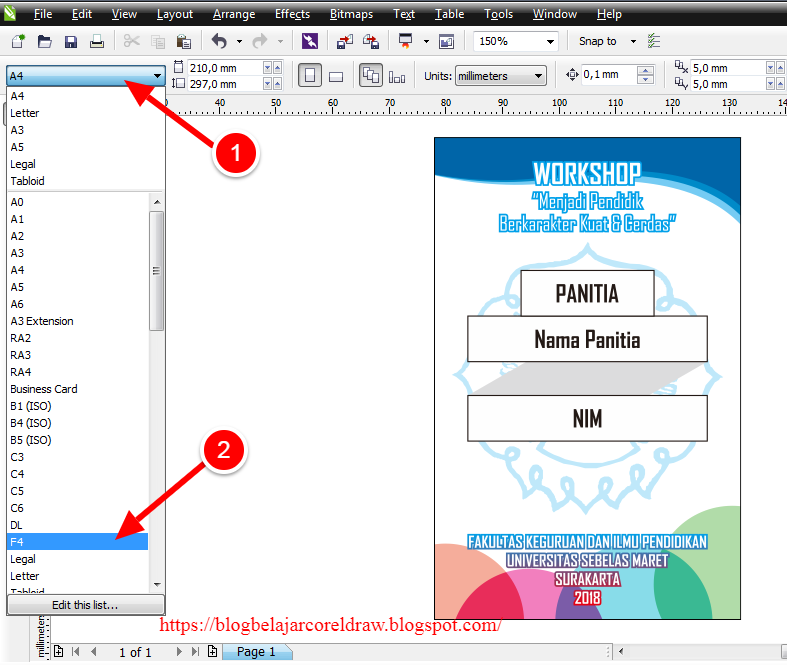Image resolution: width=787 pixels, height=665 pixels.
Task: Click the horizontal scroll left arrow
Action: click(x=621, y=651)
